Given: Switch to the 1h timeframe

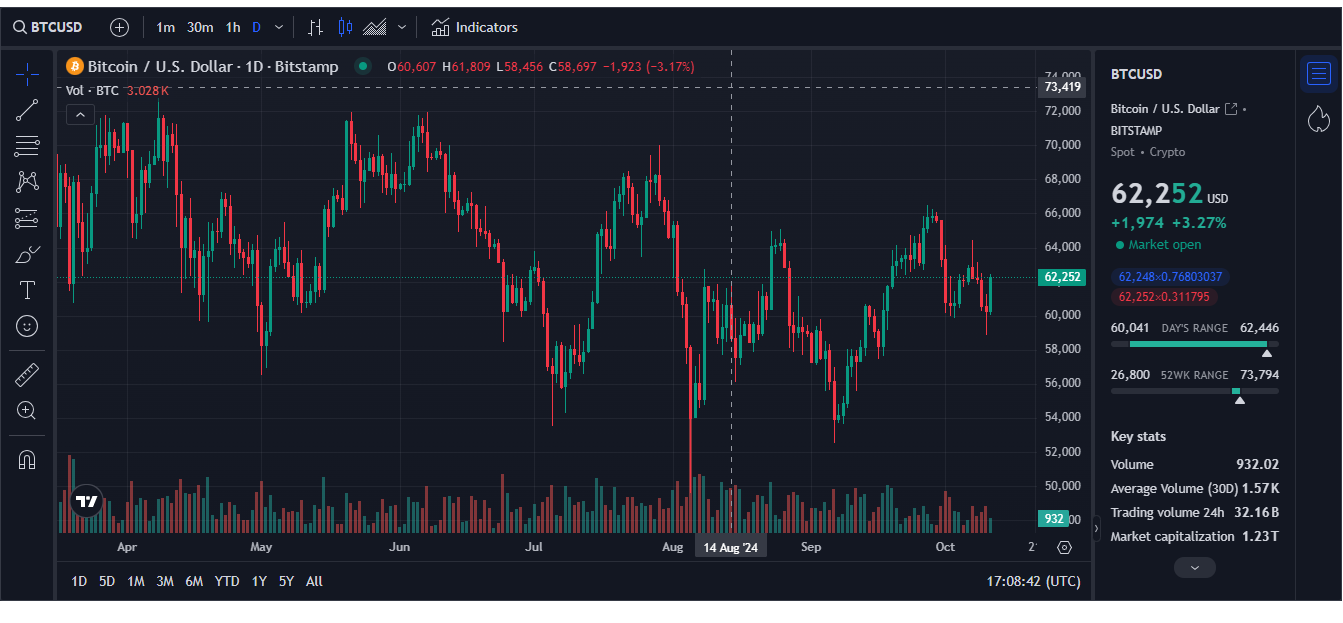Looking at the screenshot, I should (233, 27).
